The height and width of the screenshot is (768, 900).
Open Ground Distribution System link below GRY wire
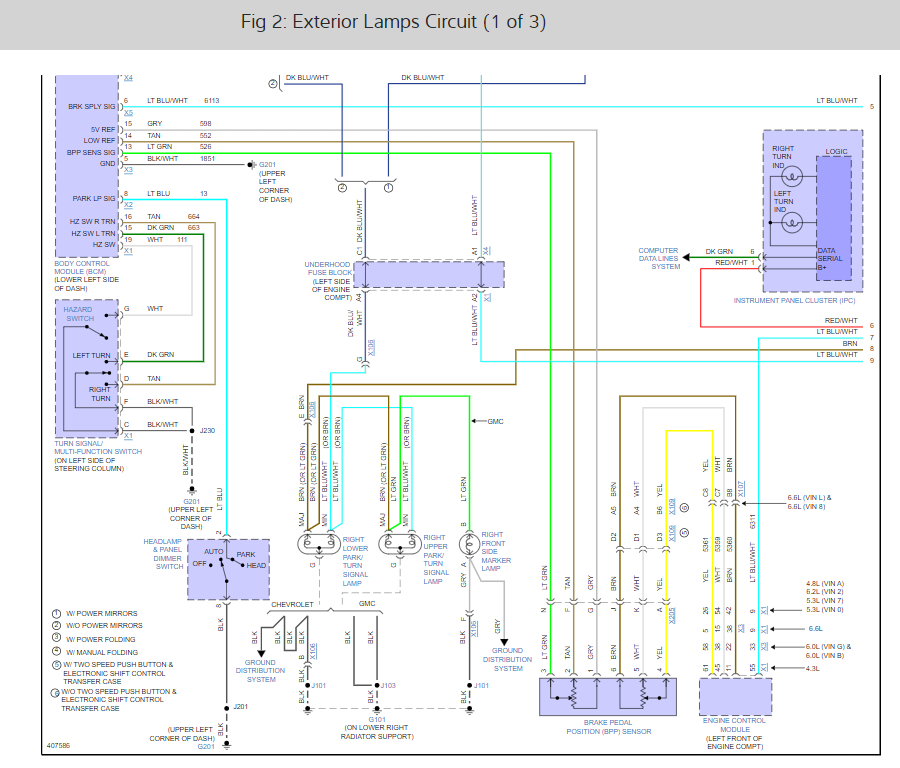(x=507, y=660)
